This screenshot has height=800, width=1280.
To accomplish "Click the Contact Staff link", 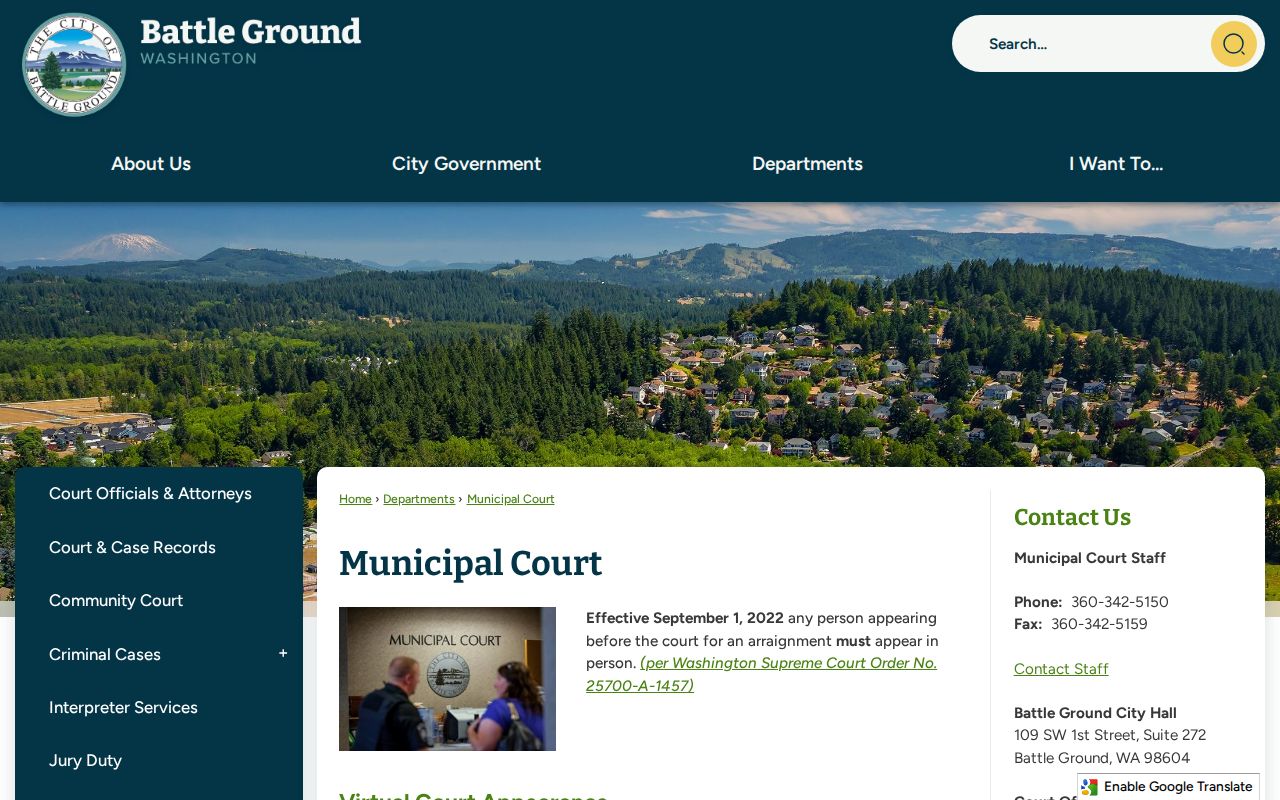I will pyautogui.click(x=1061, y=669).
